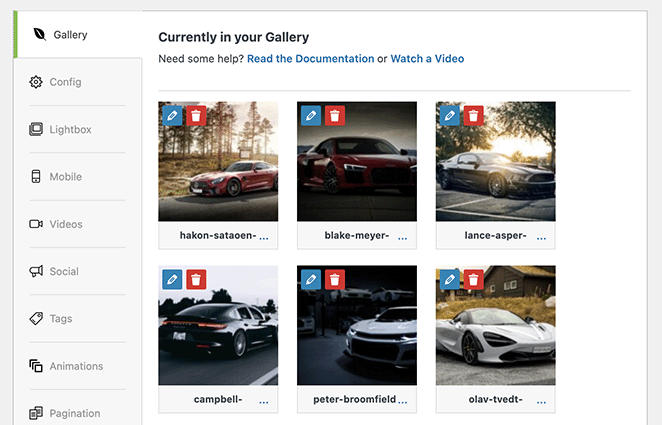
Task: Expand the blake-meyer title ellipsis
Action: pyautogui.click(x=403, y=237)
